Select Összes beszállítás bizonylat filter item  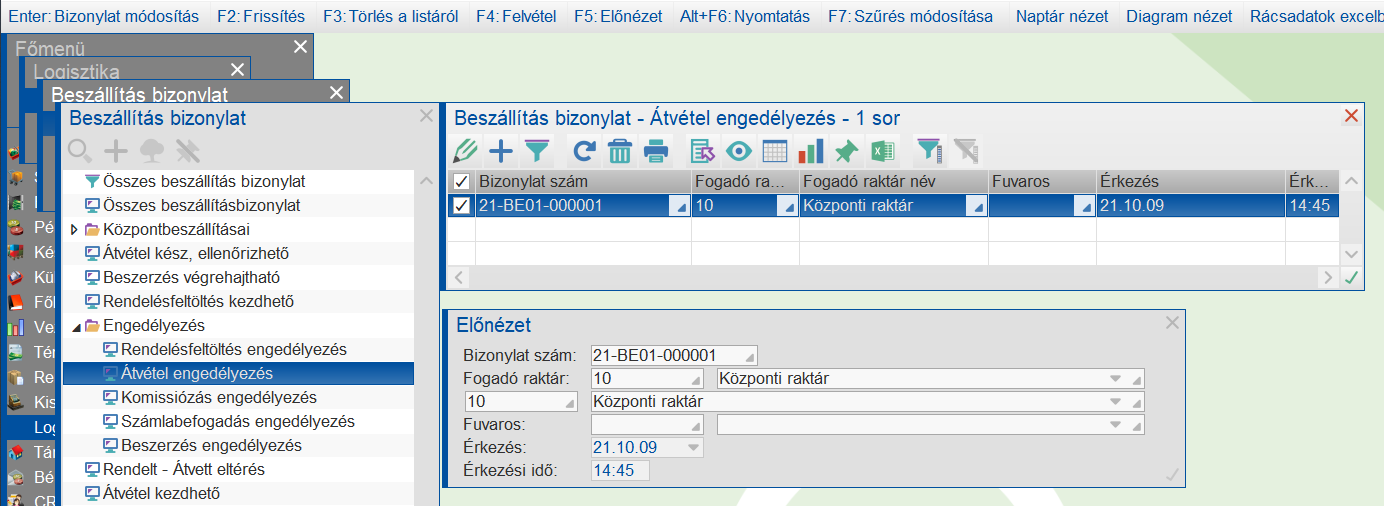[x=204, y=182]
